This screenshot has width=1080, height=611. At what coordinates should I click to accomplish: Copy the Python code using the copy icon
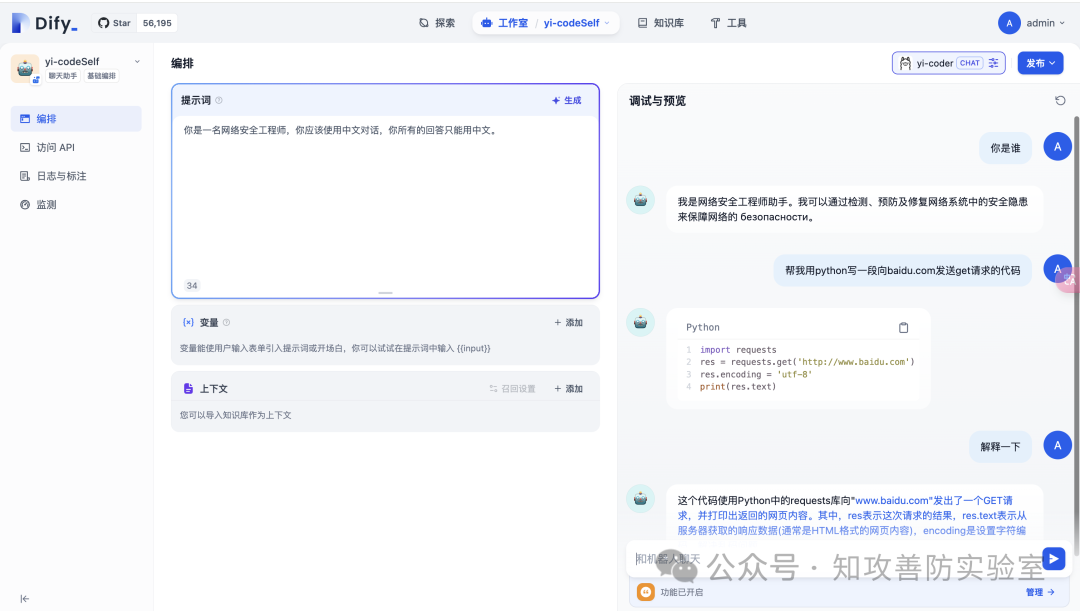[903, 327]
